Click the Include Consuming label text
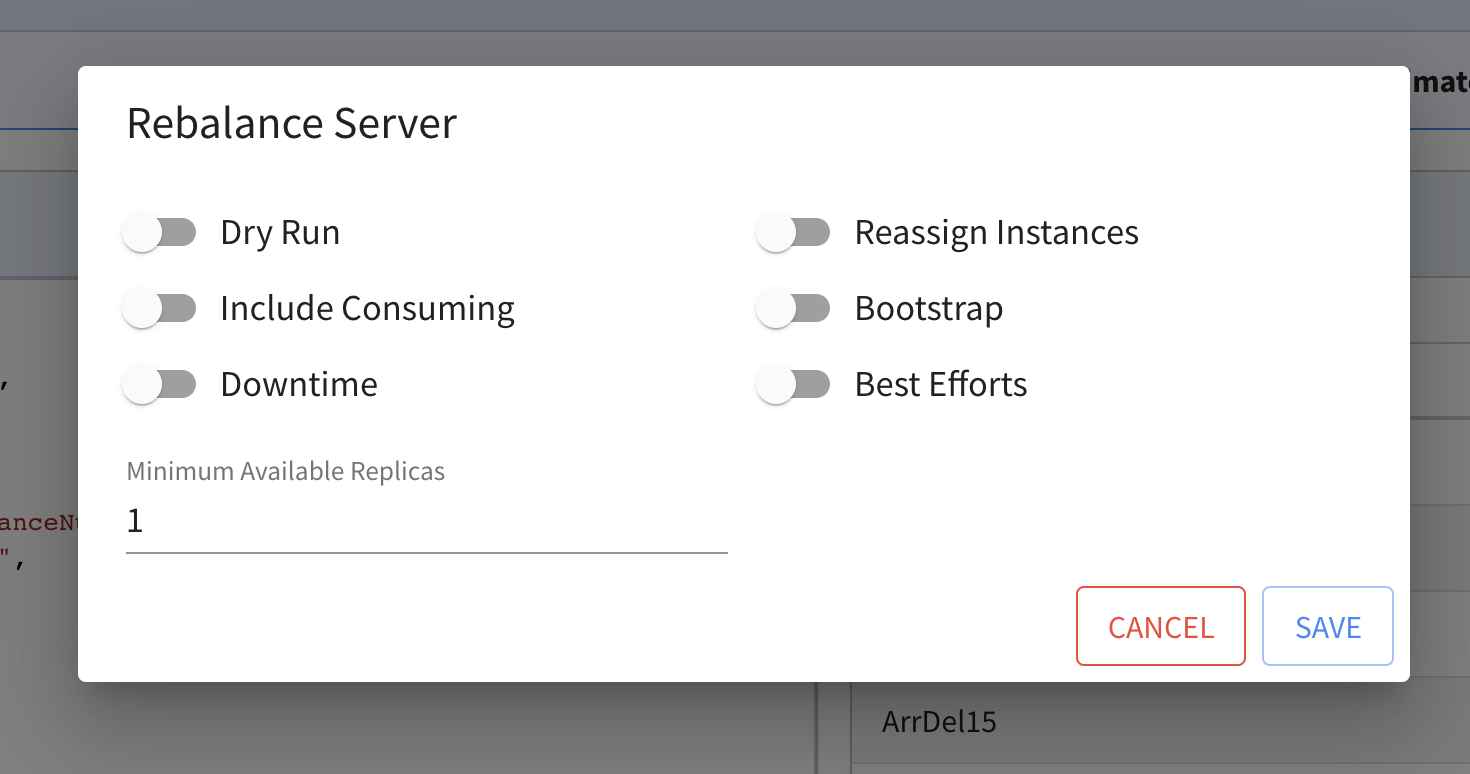Viewport: 1470px width, 774px height. tap(367, 309)
